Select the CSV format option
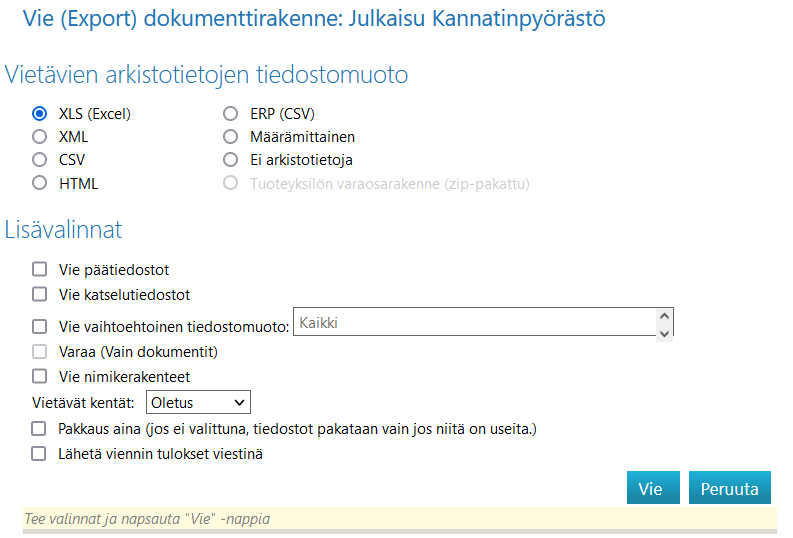The height and width of the screenshot is (538, 793). click(x=40, y=160)
